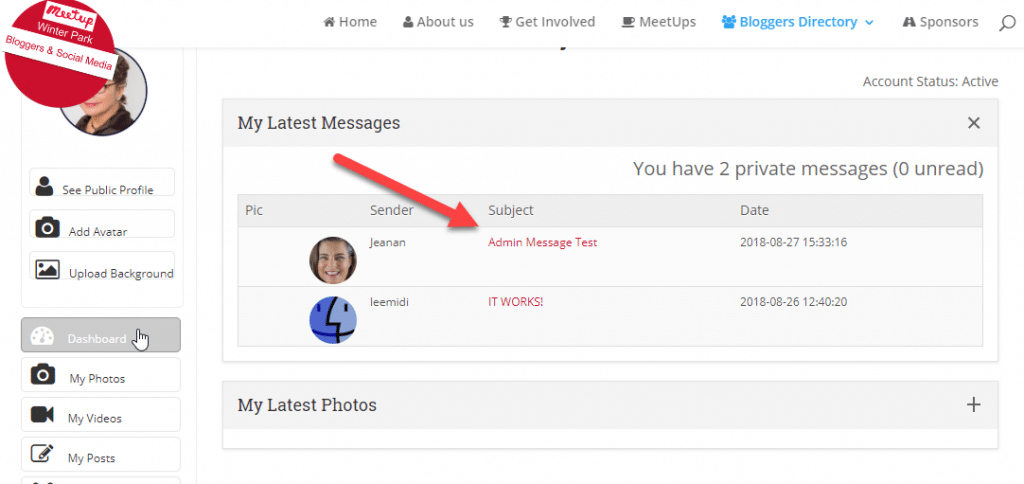This screenshot has width=1024, height=484.
Task: Click the My Latest Messages heading
Action: click(319, 123)
